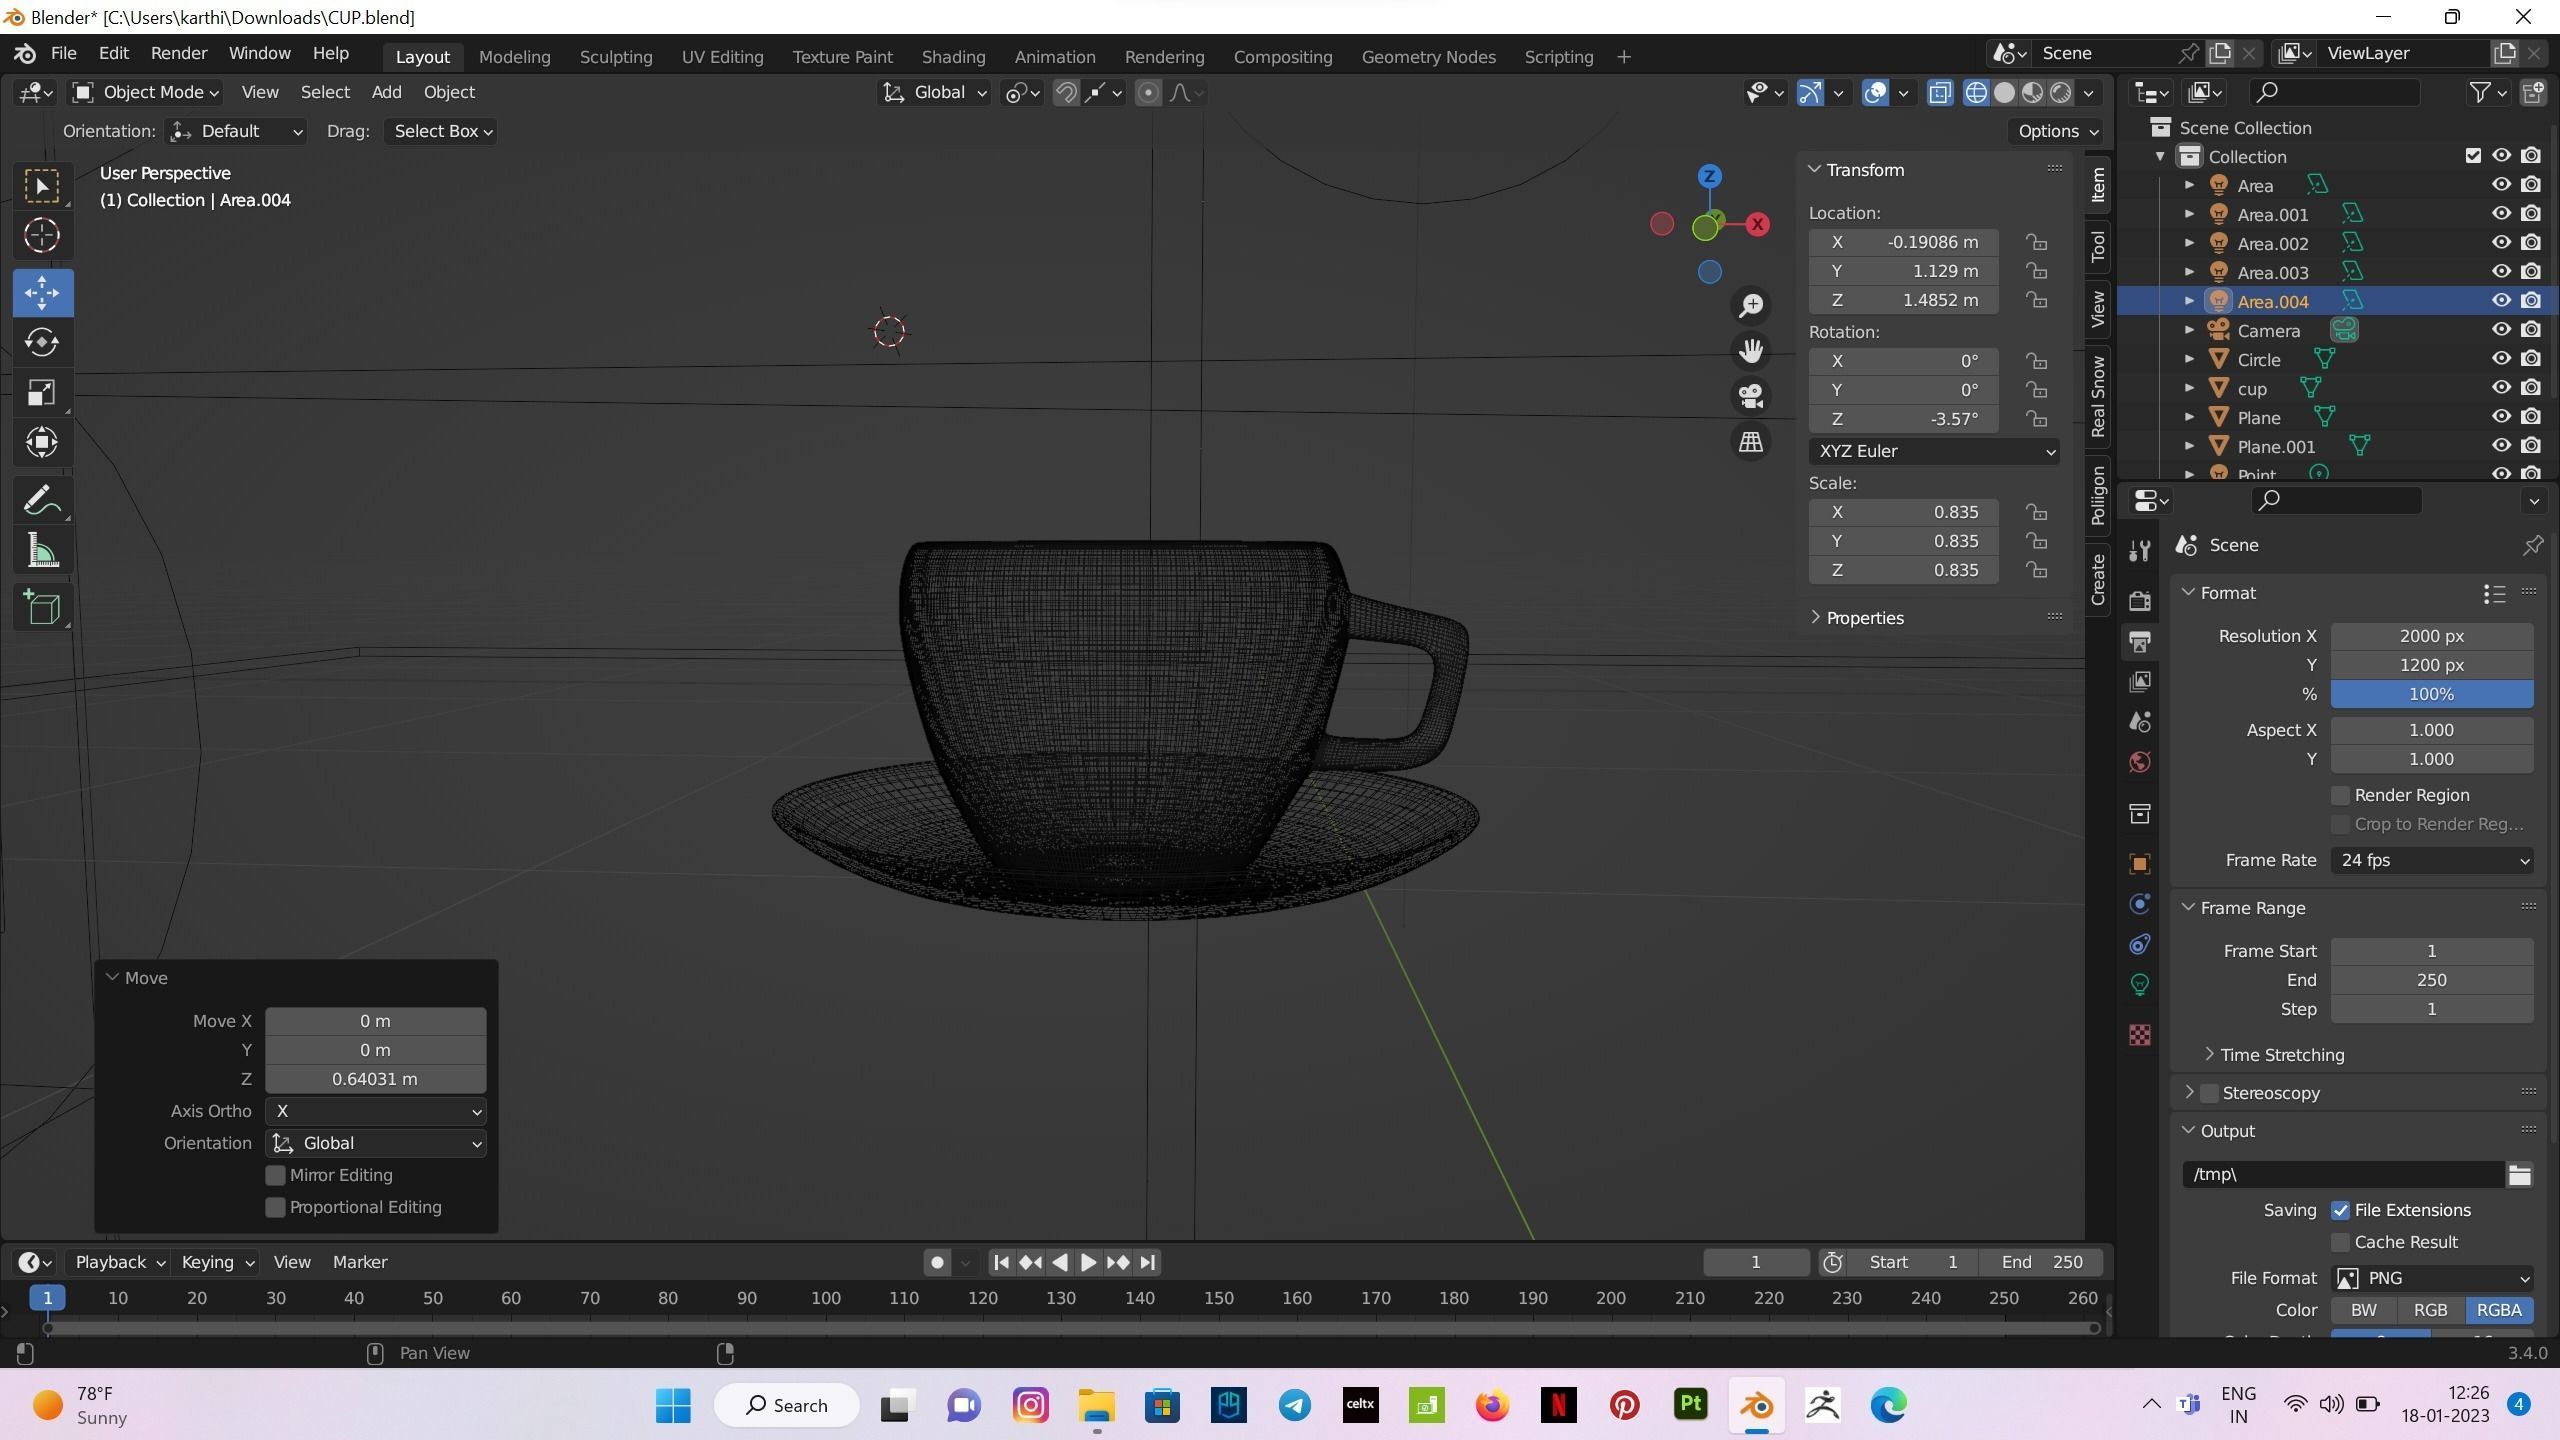This screenshot has height=1440, width=2560.
Task: Open the Options popover button
Action: (2057, 132)
